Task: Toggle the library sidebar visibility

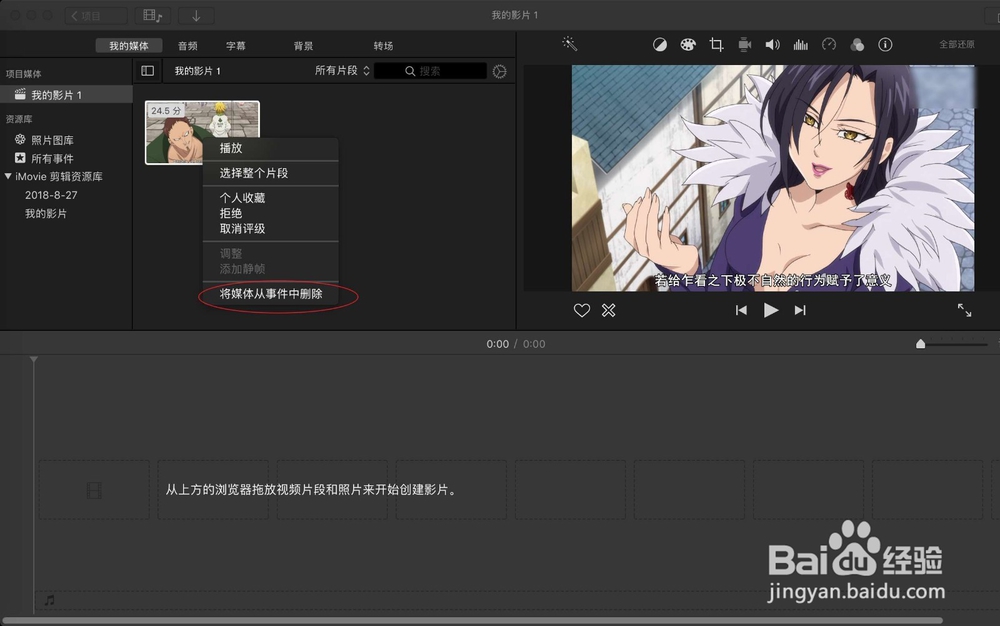Action: [x=147, y=71]
